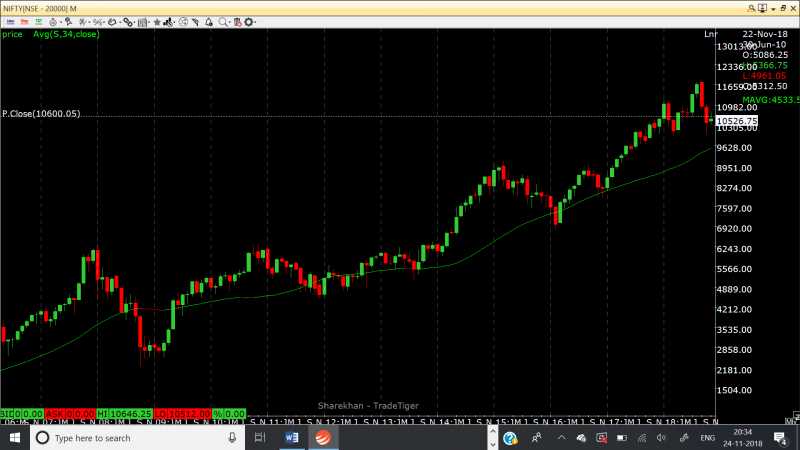Click the Lnr scale label
The width and height of the screenshot is (800, 450).
tap(710, 34)
